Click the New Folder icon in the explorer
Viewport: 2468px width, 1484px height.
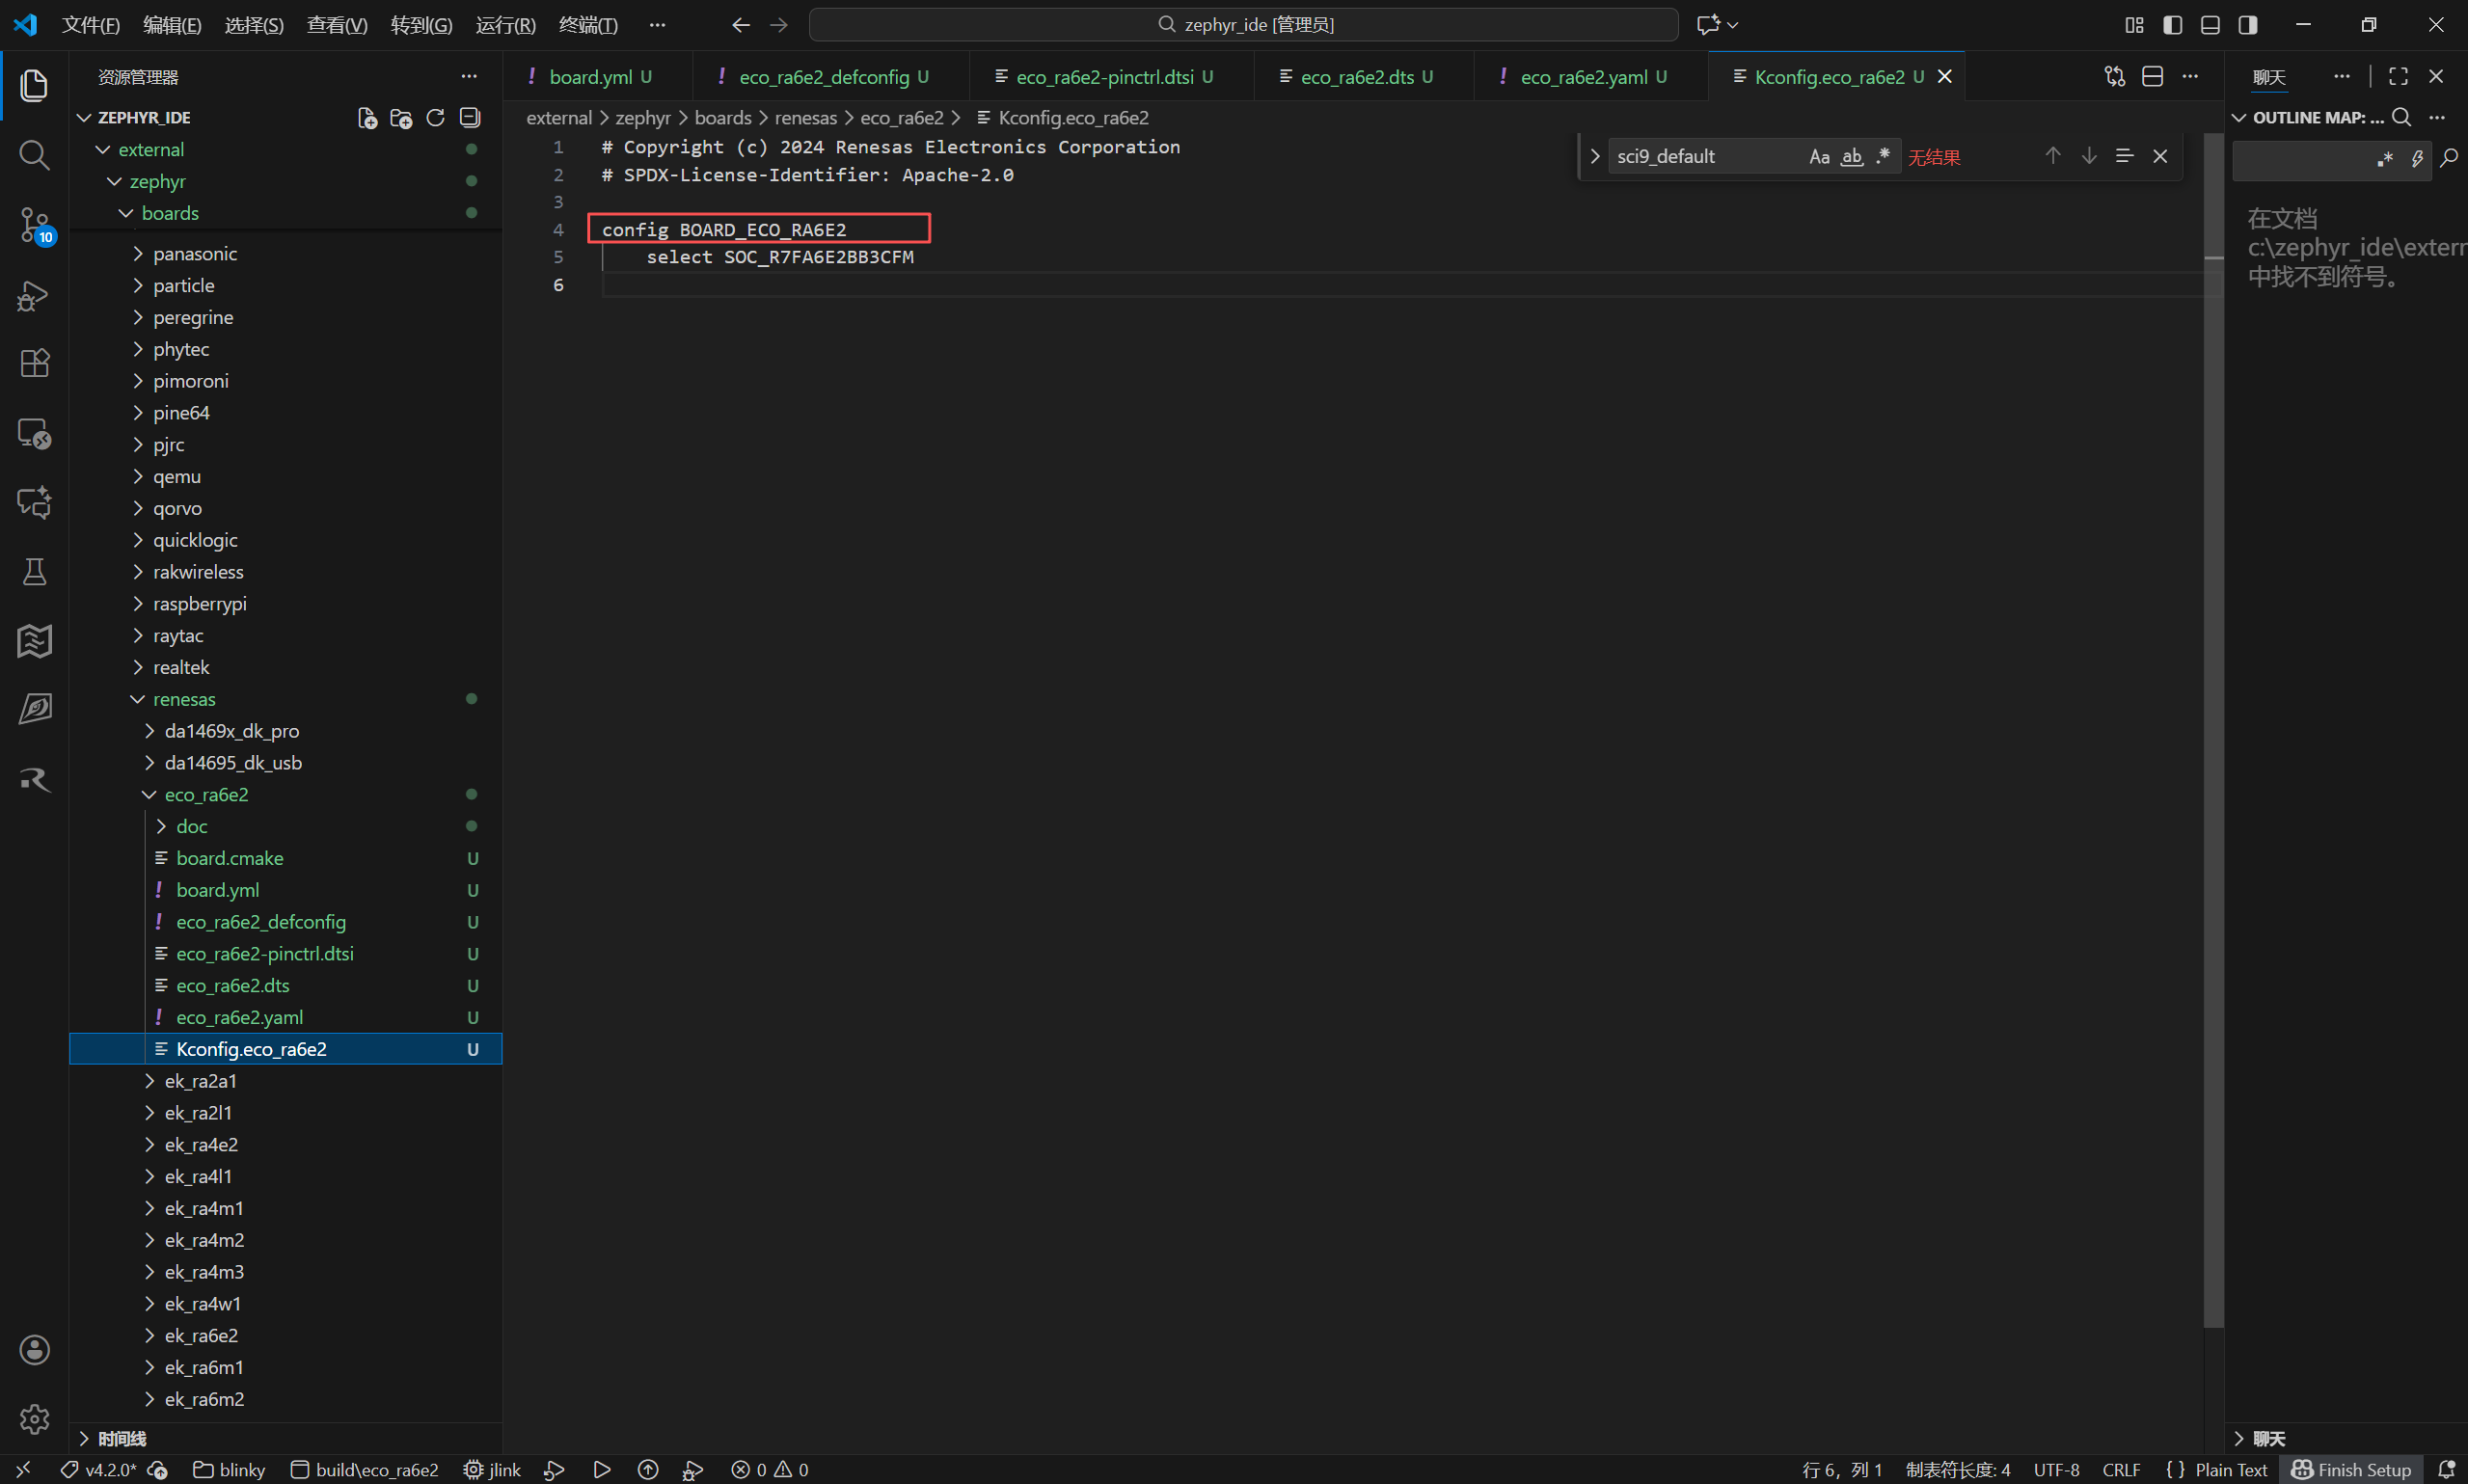pos(401,118)
